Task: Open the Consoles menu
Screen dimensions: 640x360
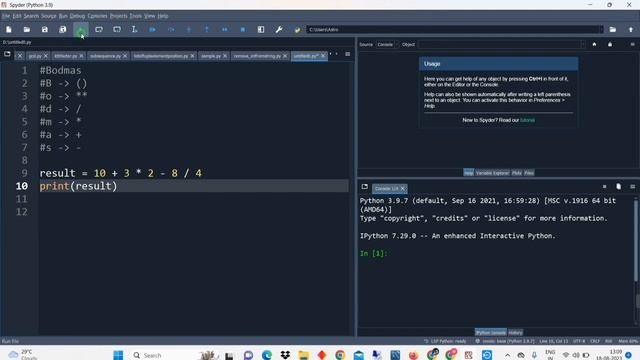Action: (97, 16)
